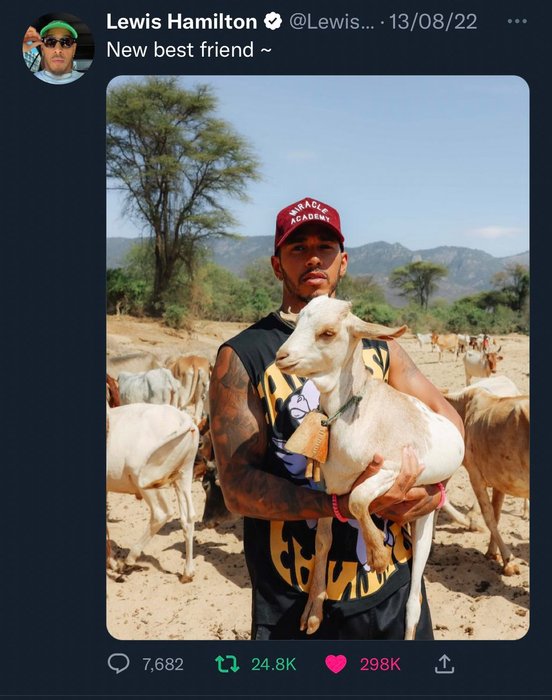552x700 pixels.
Task: Click the 298K likes count
Action: click(380, 664)
